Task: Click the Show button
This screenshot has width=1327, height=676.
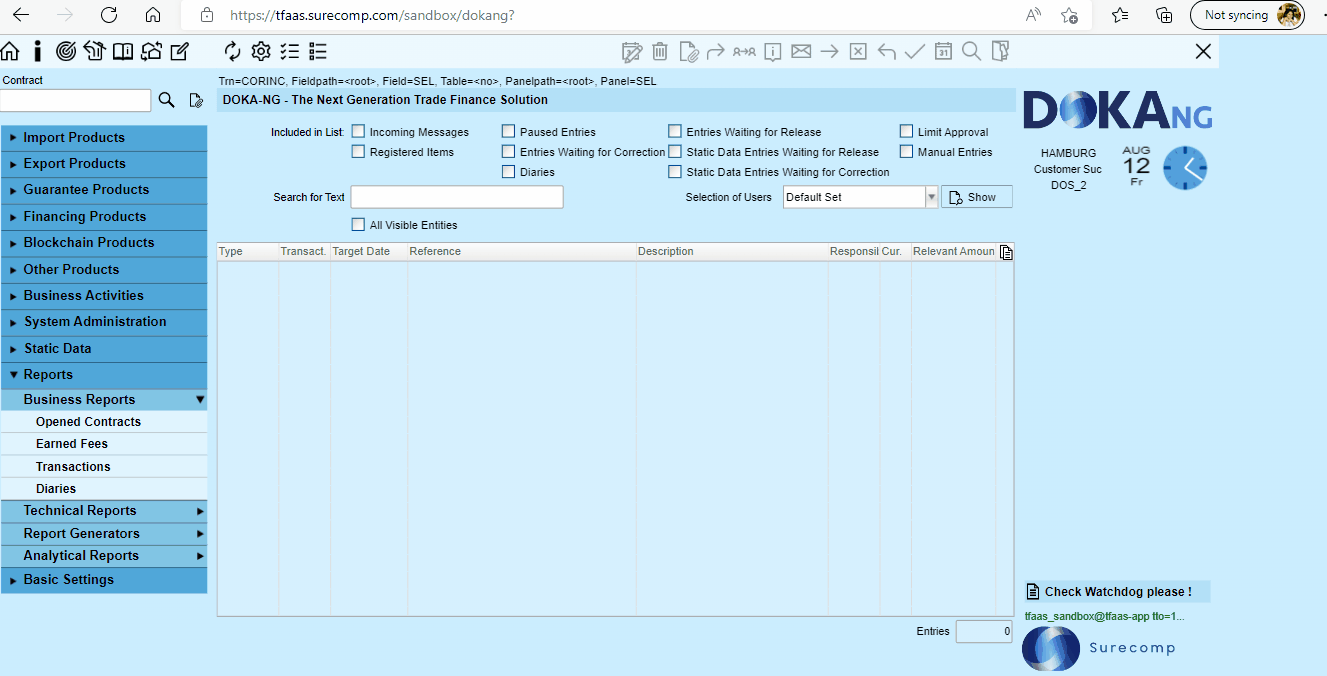Action: pyautogui.click(x=977, y=197)
